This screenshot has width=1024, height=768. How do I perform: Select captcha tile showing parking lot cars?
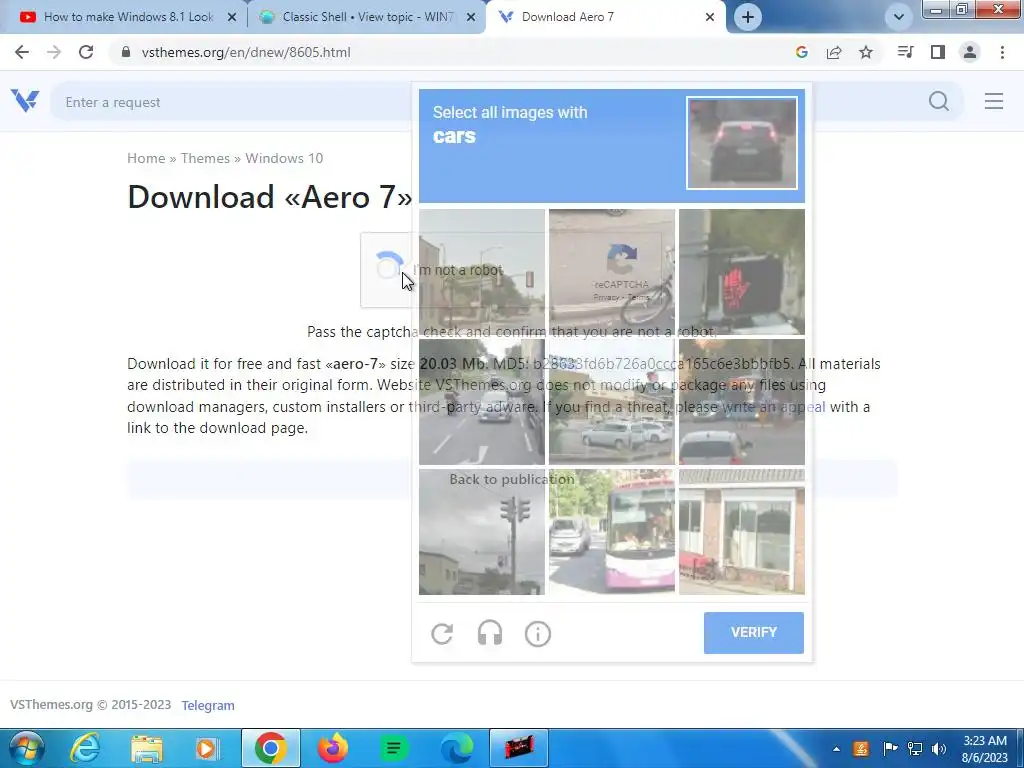612,402
